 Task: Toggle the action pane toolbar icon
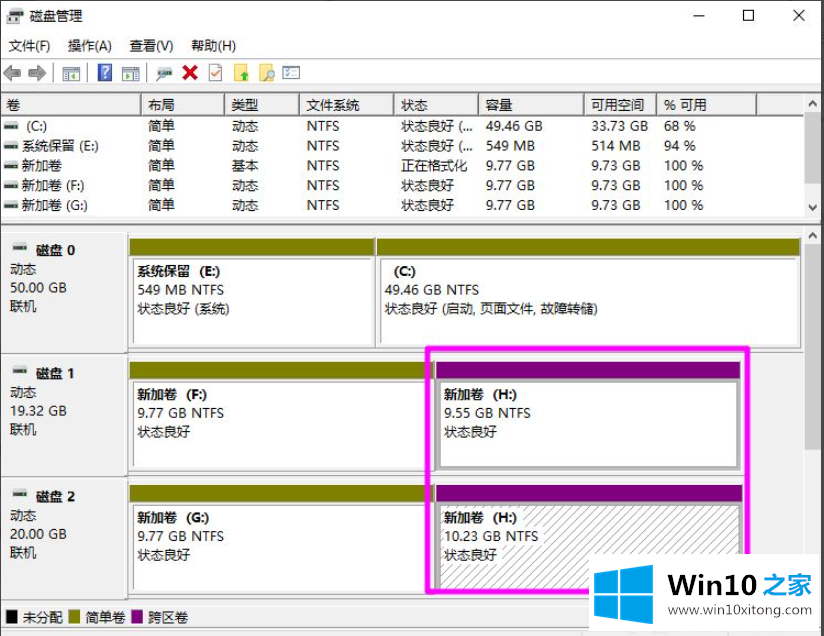(130, 73)
